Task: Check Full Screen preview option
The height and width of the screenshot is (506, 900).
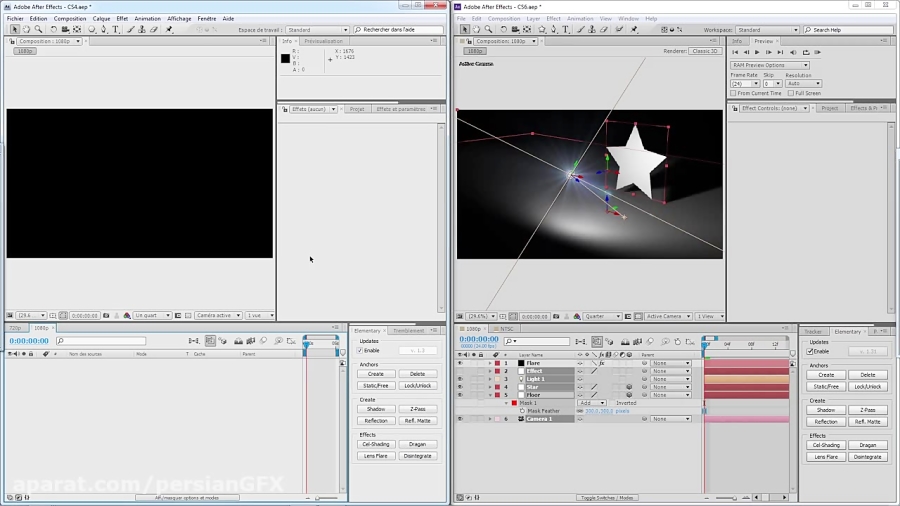Action: (x=791, y=93)
